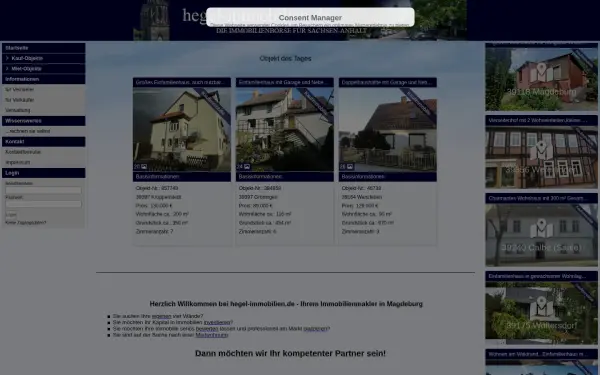The height and width of the screenshot is (375, 600).
Task: Open the 39116 Magdeburg property thumbnail
Action: 541,79
